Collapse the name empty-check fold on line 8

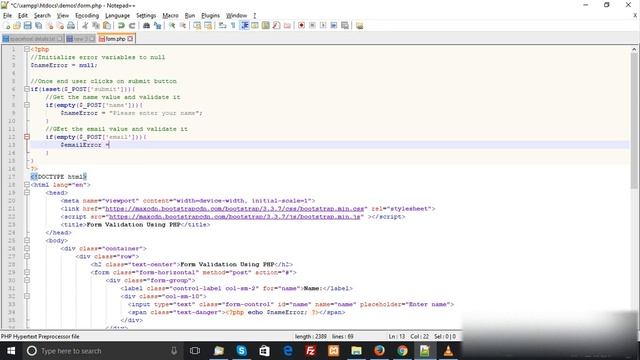[x=27, y=105]
